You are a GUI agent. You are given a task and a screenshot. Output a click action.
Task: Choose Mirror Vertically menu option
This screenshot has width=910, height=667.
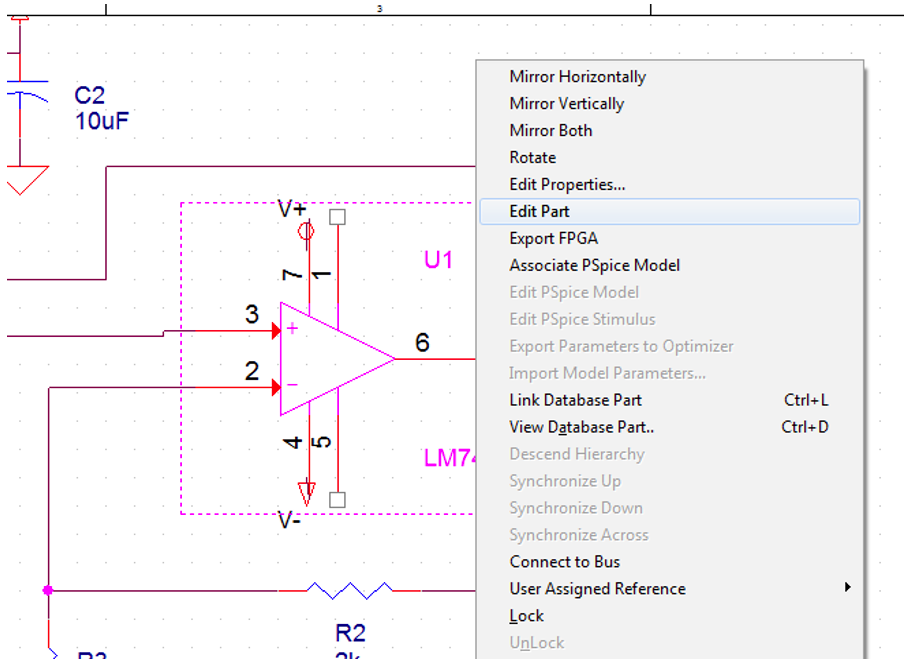point(566,104)
